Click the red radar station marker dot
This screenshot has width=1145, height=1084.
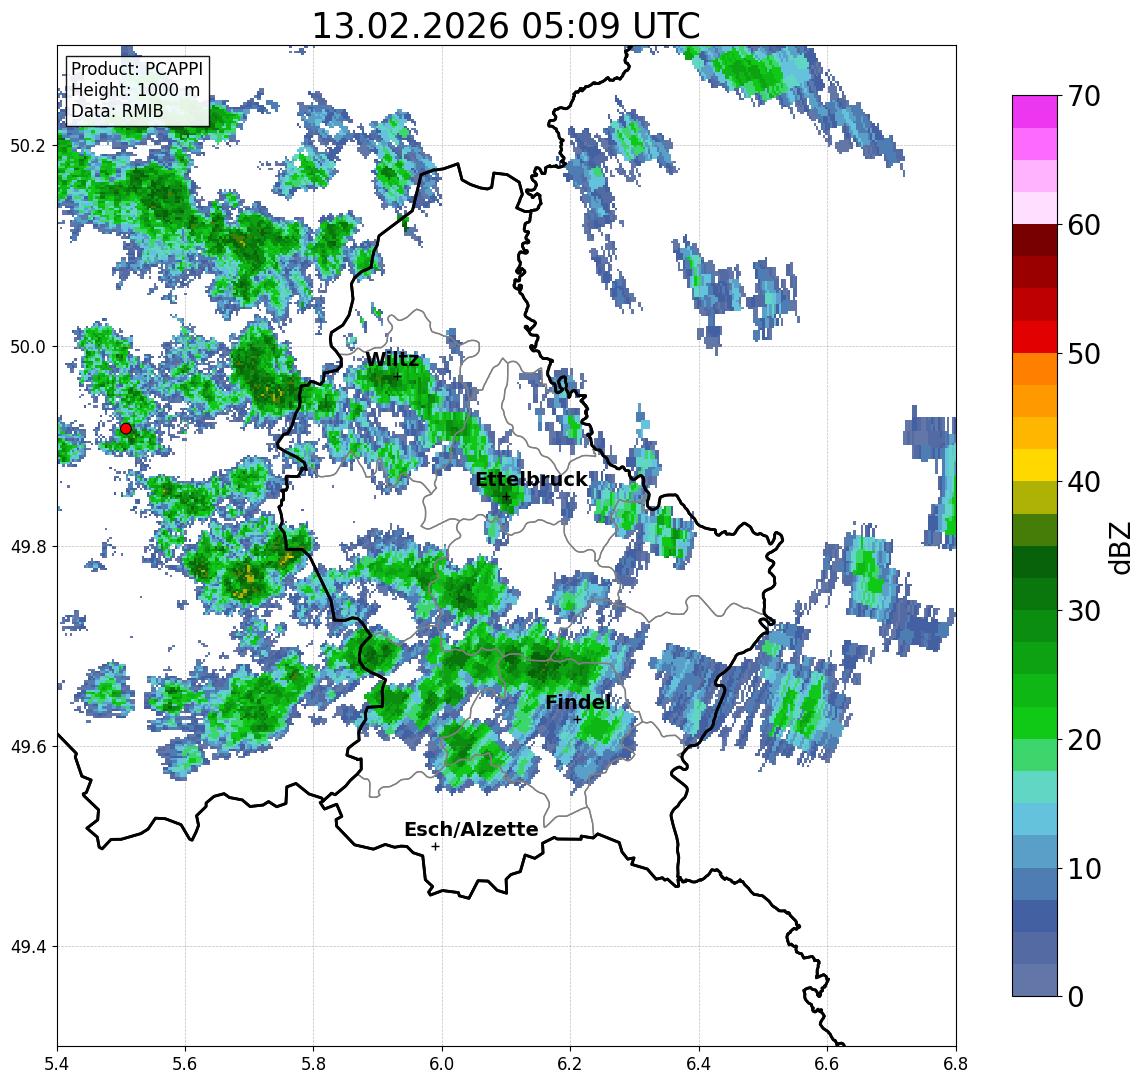click(x=126, y=429)
